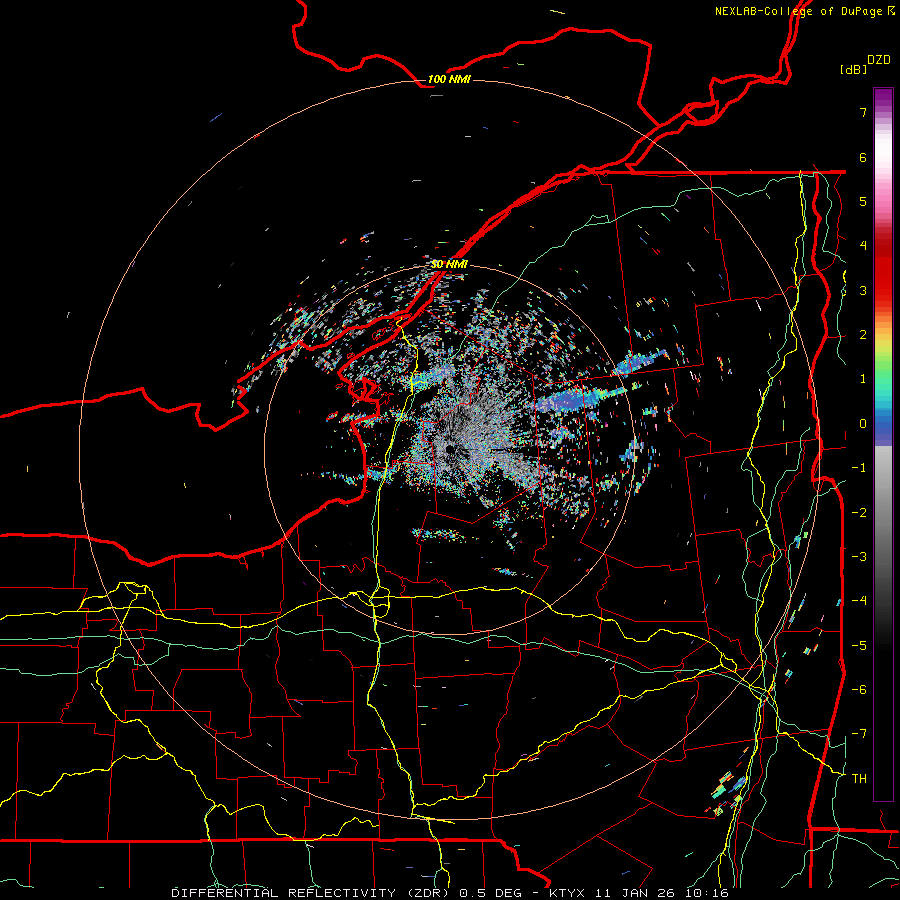Image resolution: width=900 pixels, height=900 pixels.
Task: Click the black radar site dot at the ring center
Action: [x=449, y=449]
